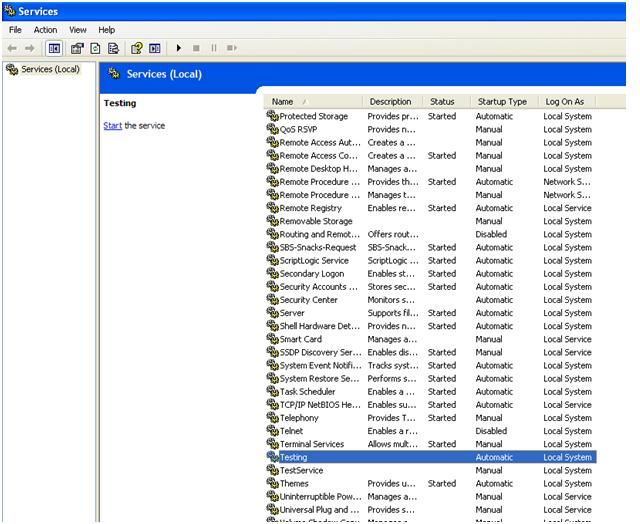Select the TestService row

click(431, 470)
